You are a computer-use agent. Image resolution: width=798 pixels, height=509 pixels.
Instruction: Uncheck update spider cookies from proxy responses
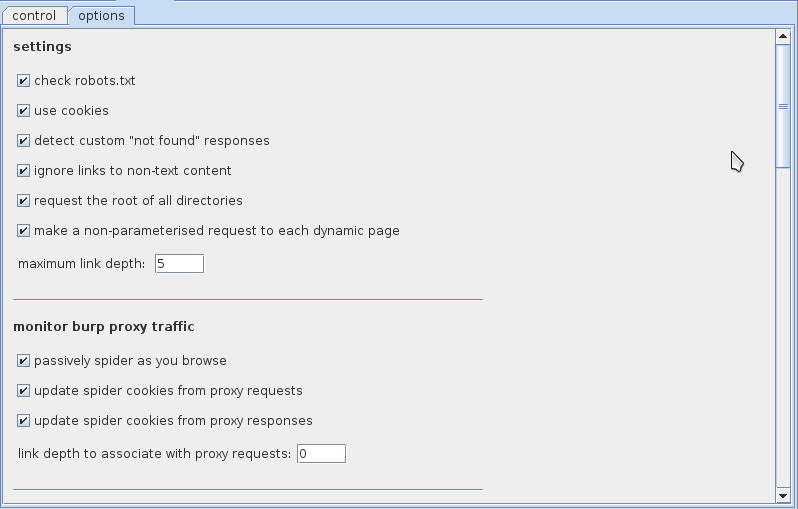pos(23,420)
